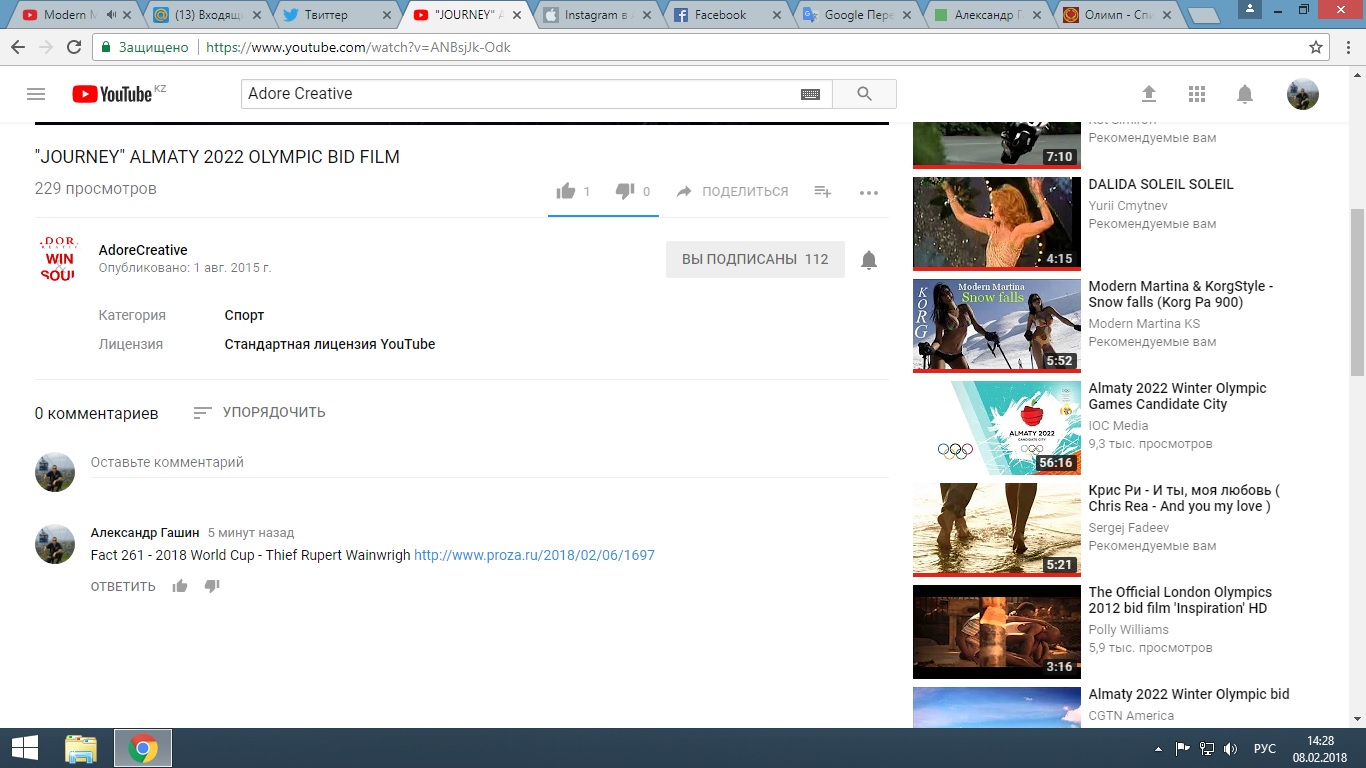The image size is (1366, 768).
Task: Open Стандартная лицензия YouTube license text
Action: coord(330,344)
